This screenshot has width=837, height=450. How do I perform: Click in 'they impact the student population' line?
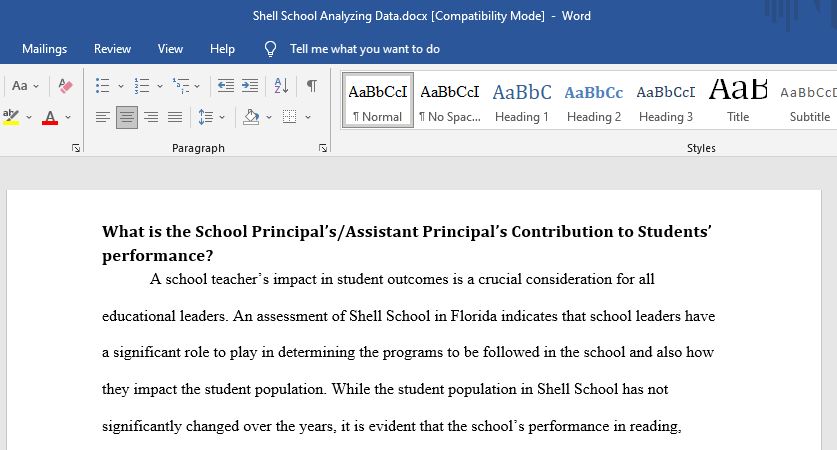(385, 389)
